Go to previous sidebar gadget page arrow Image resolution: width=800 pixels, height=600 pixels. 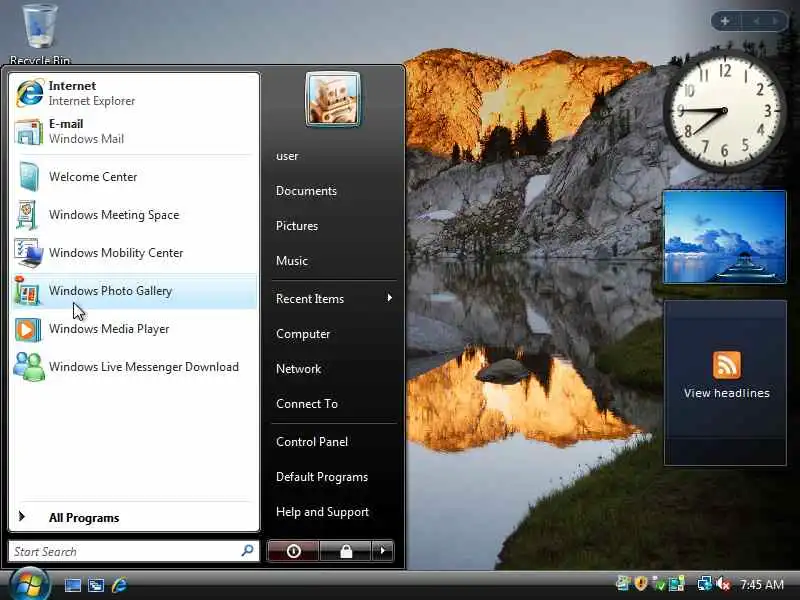click(x=757, y=21)
